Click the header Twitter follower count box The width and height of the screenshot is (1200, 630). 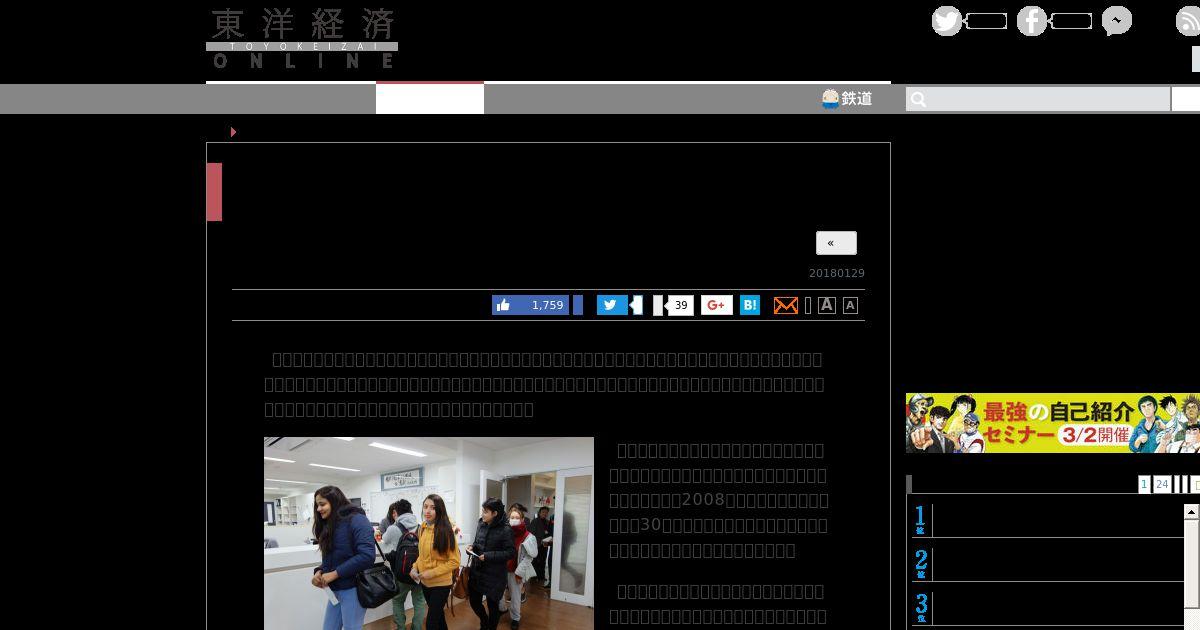[986, 21]
